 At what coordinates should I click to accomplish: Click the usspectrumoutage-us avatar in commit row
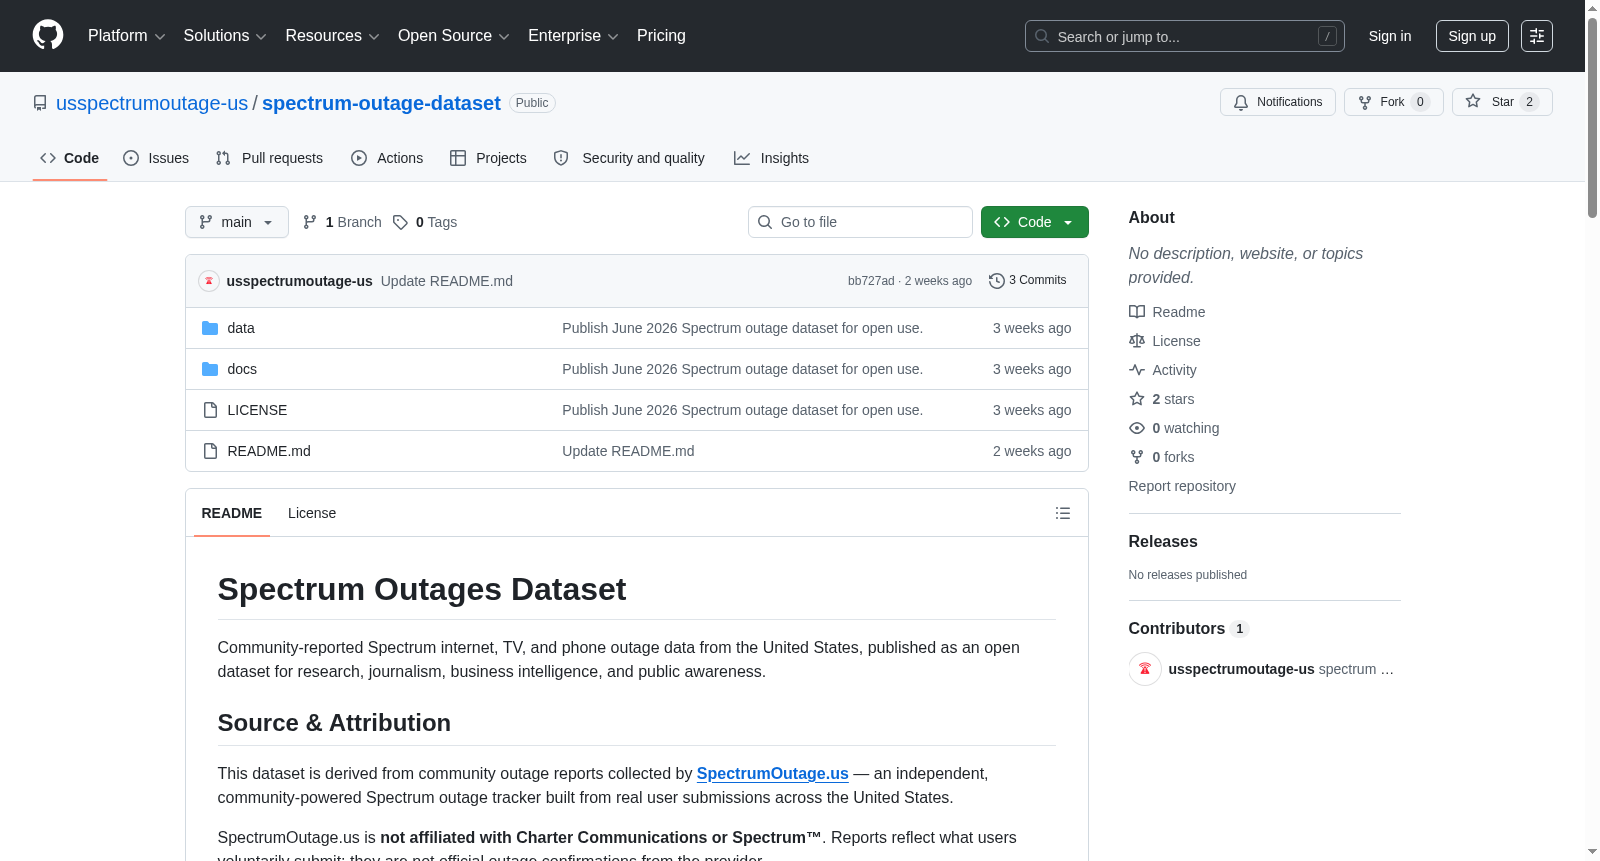(209, 281)
